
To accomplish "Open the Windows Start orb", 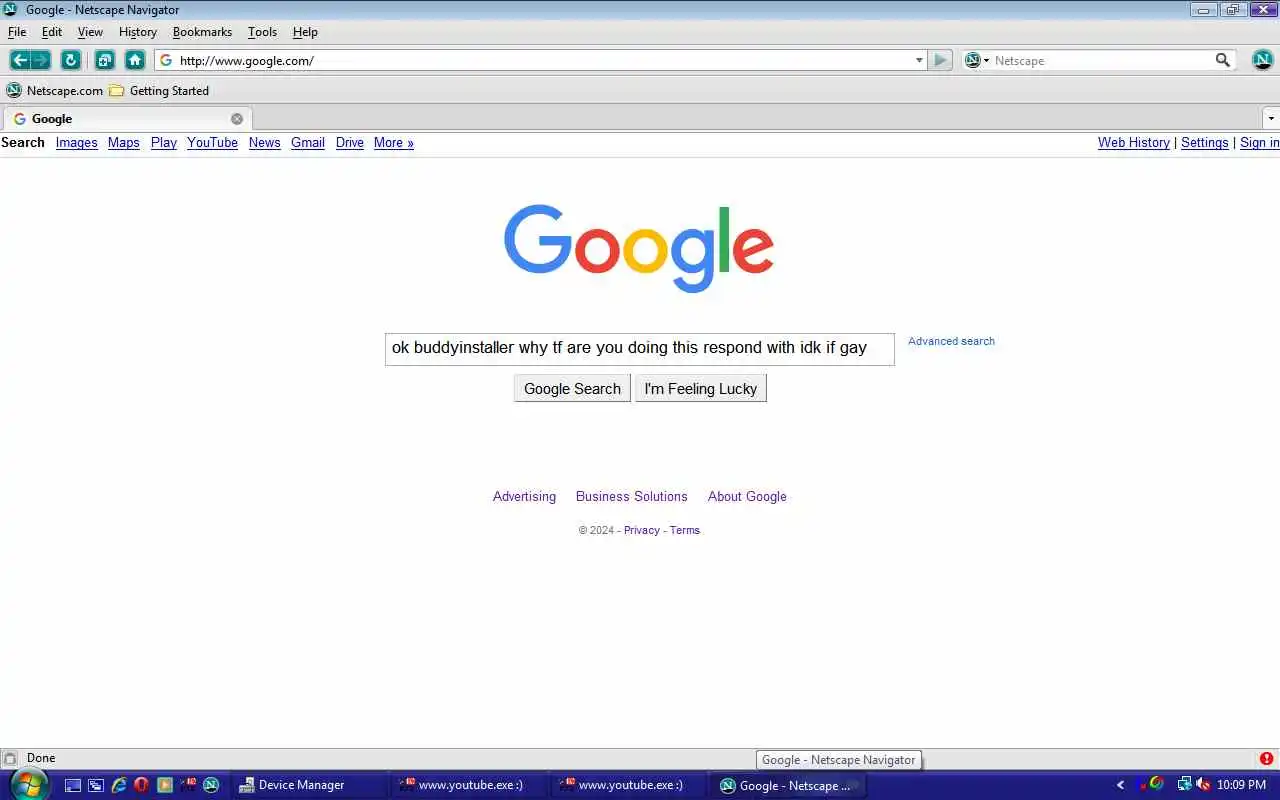I will coord(28,784).
